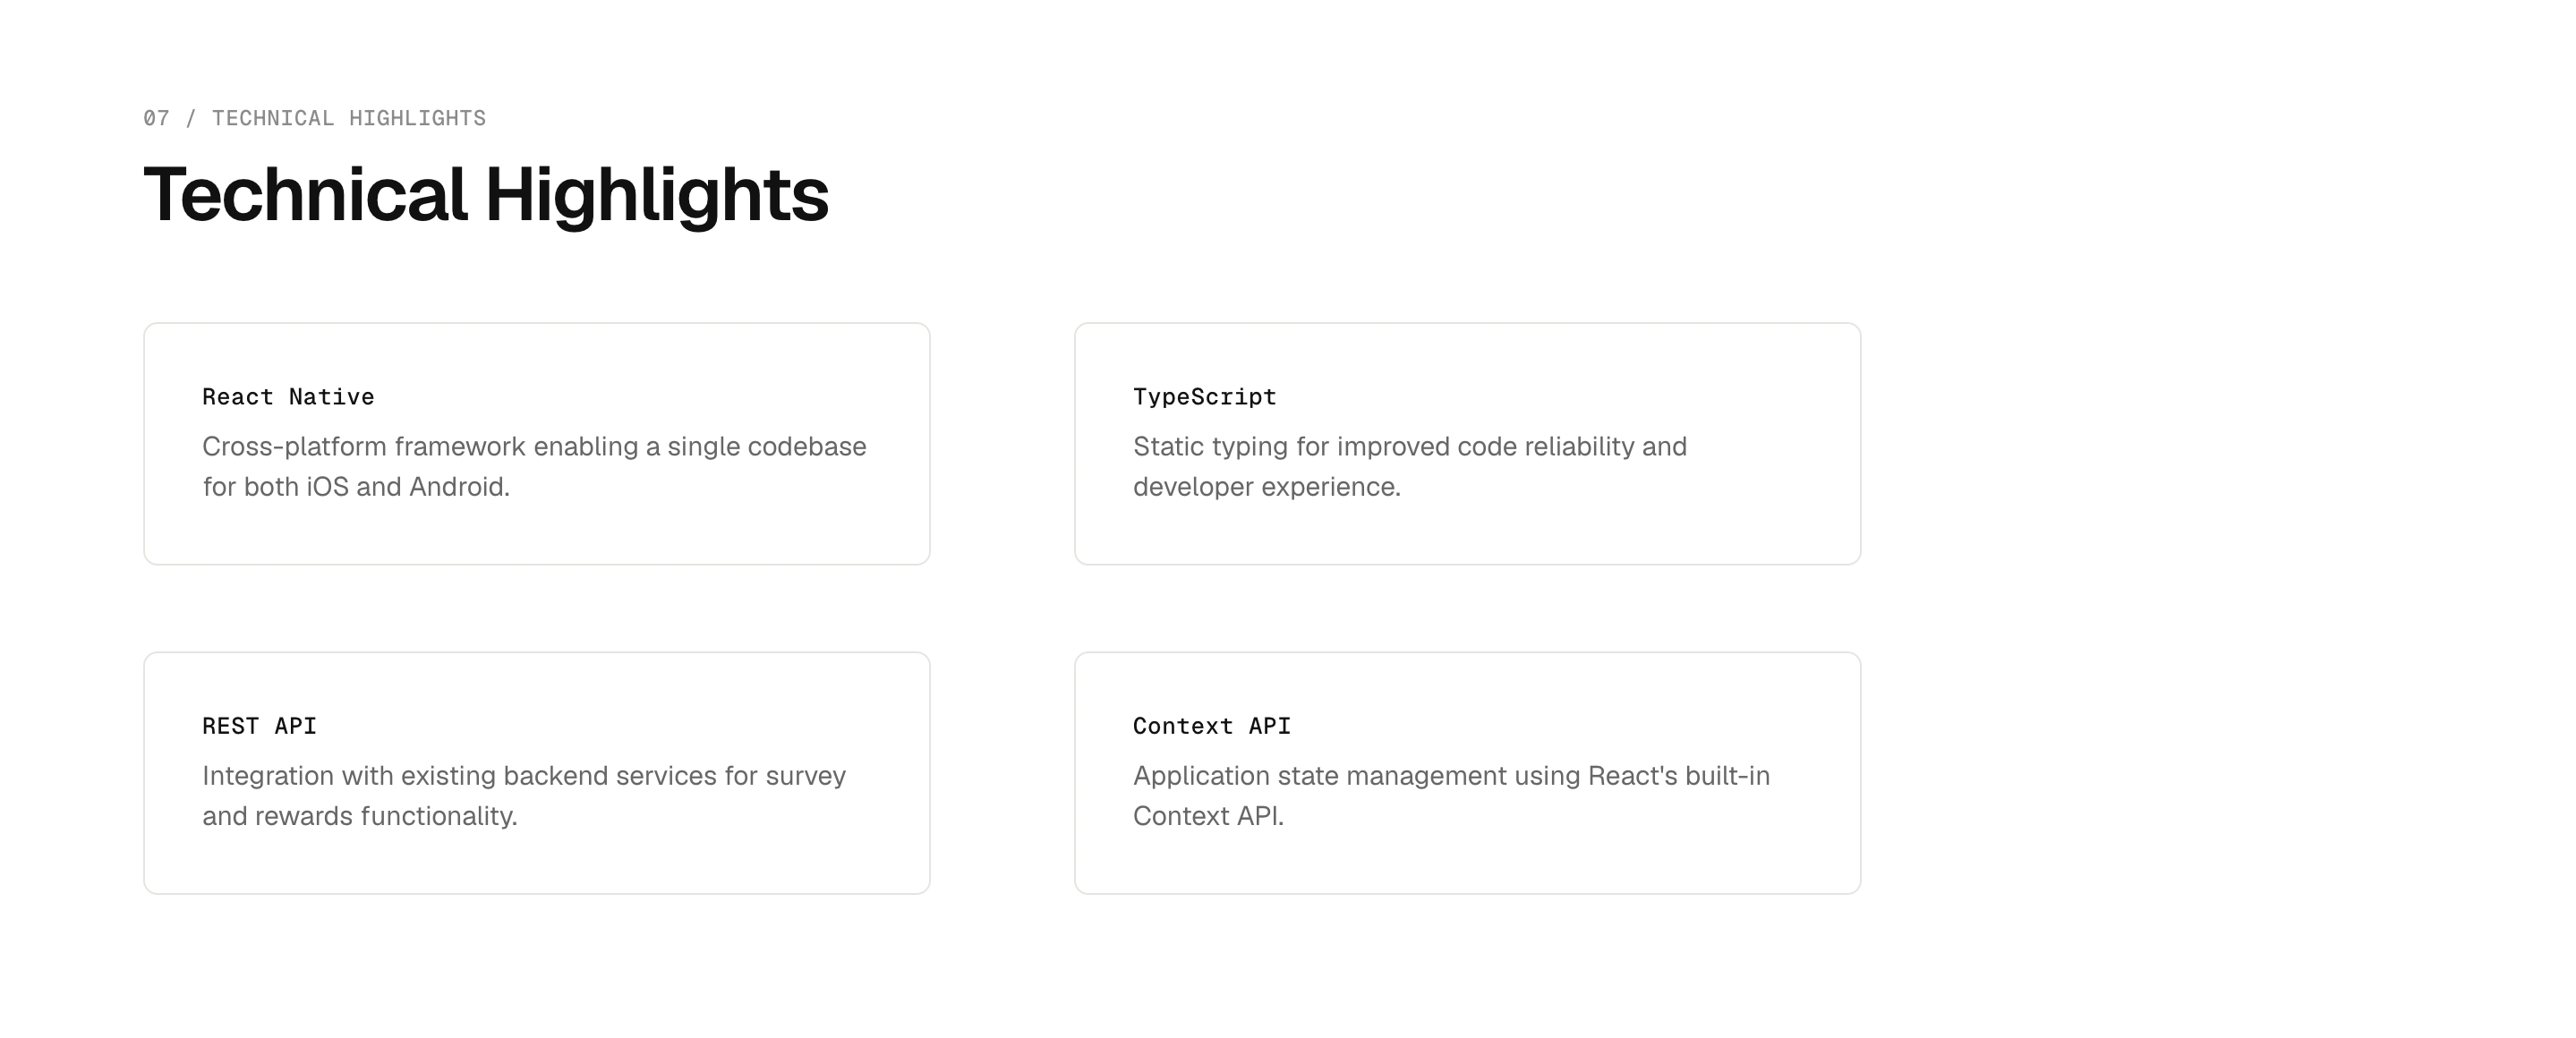This screenshot has height=1038, width=2576.
Task: Click the Context API card title
Action: pos(1212,726)
